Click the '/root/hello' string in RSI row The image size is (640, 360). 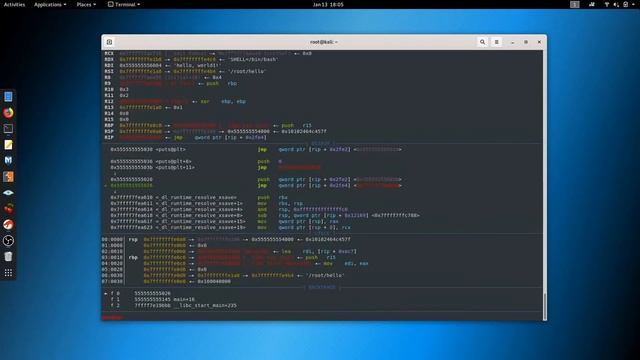click(246, 71)
